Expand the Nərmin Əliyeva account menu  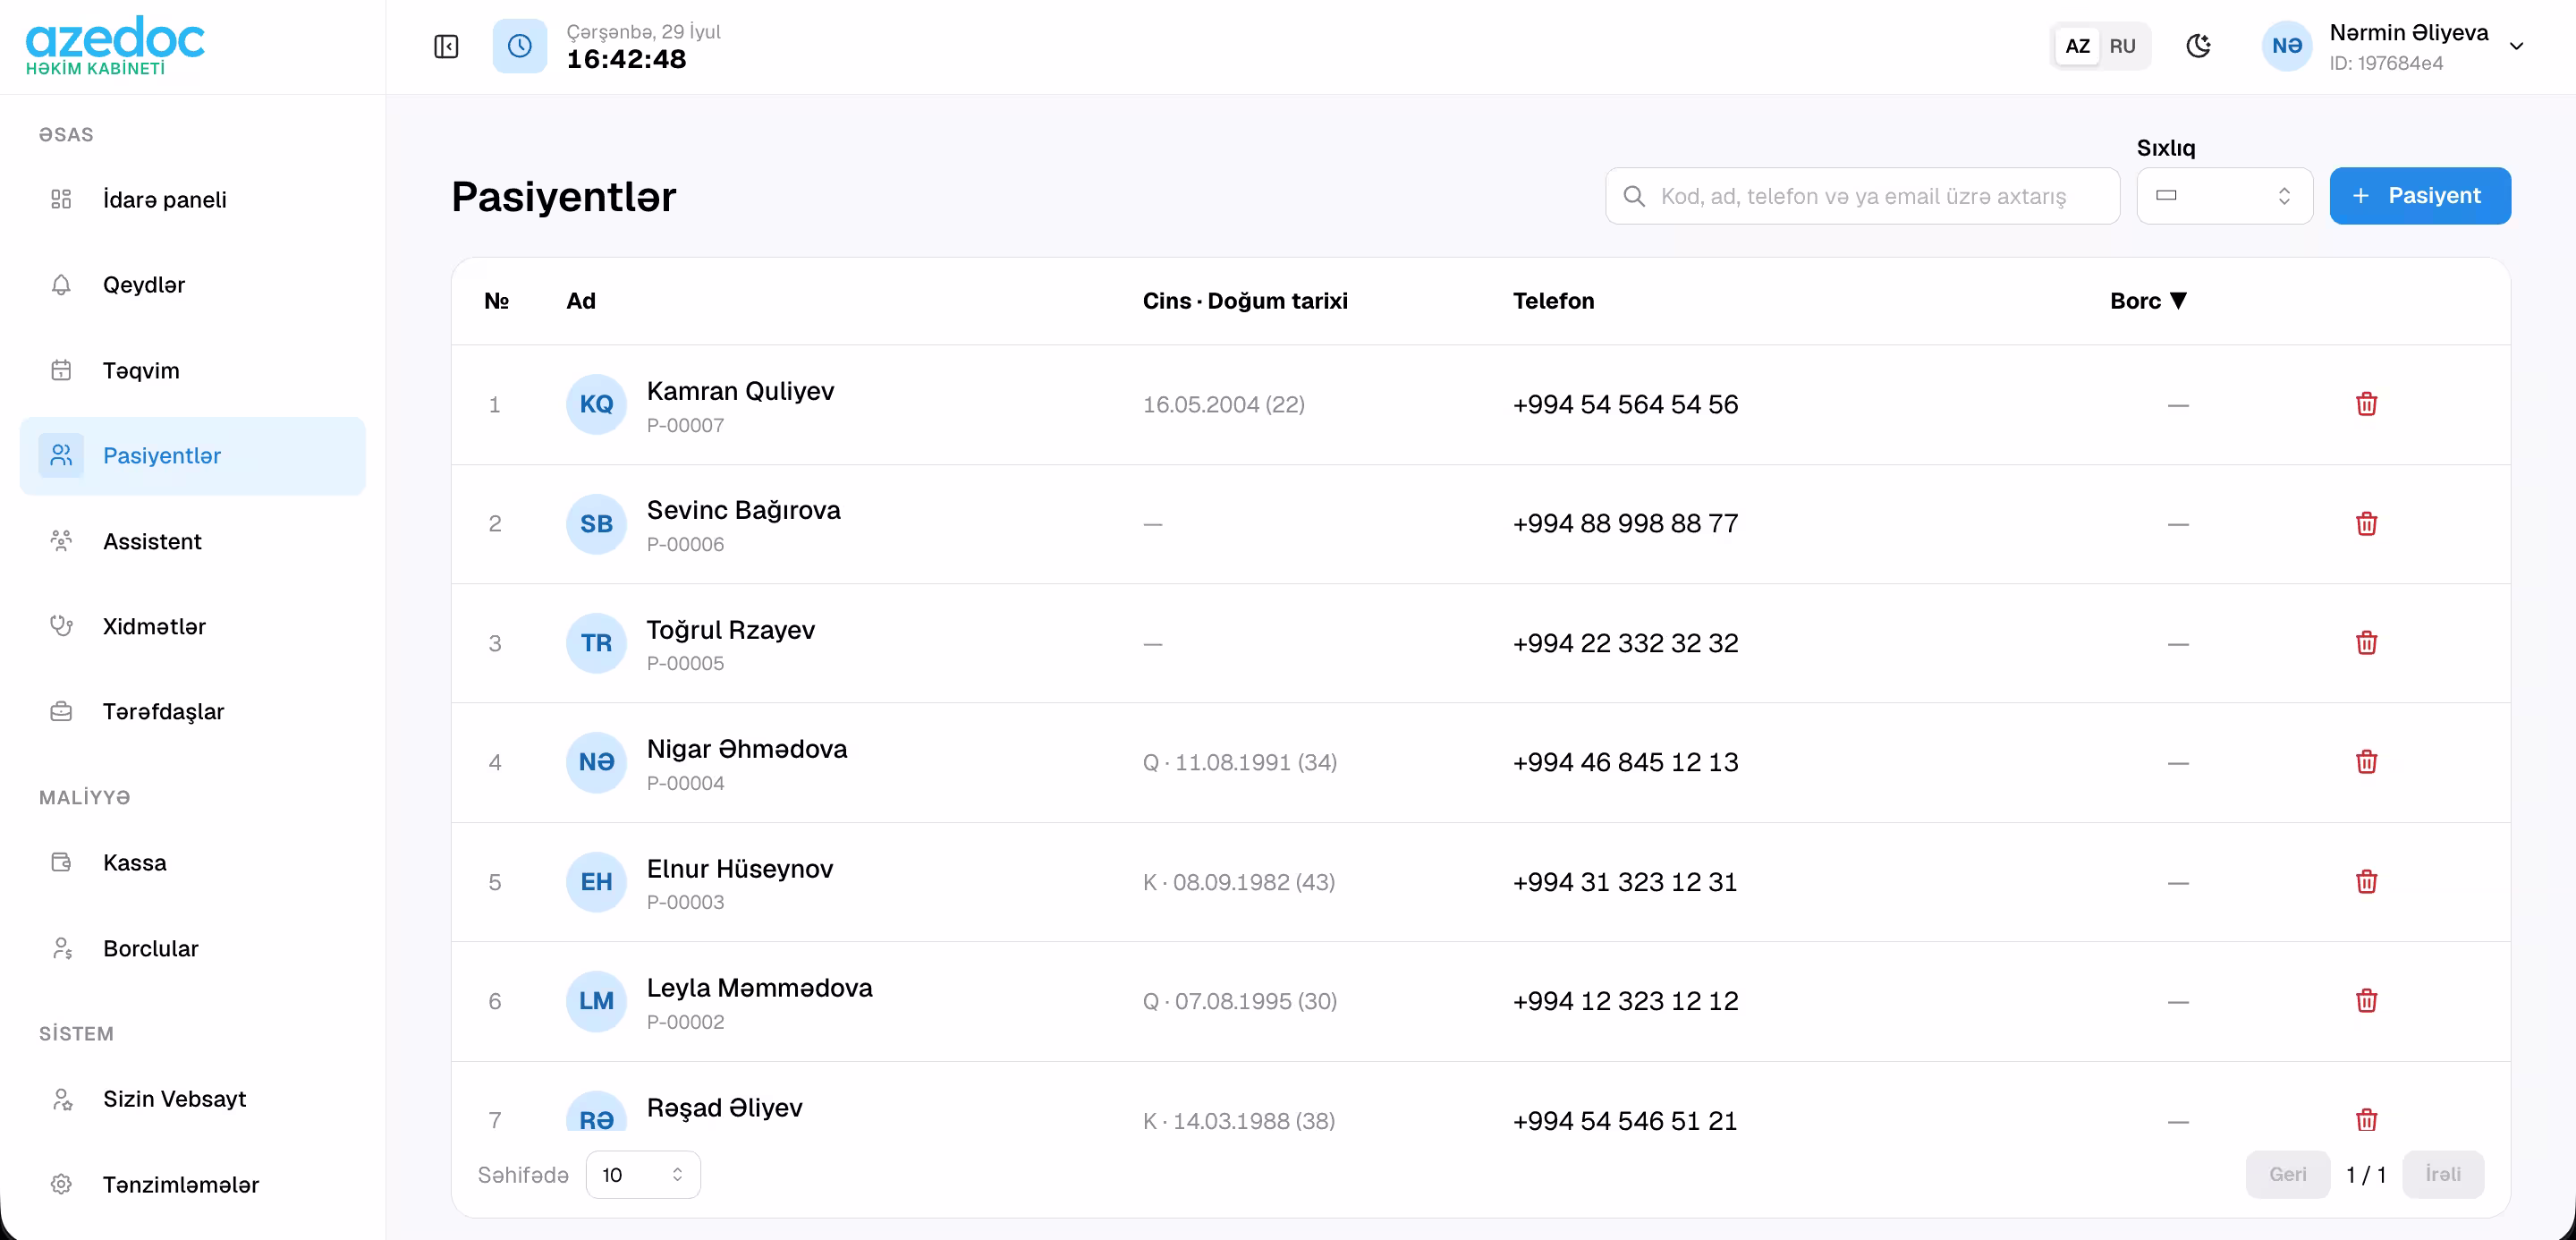(x=2516, y=46)
